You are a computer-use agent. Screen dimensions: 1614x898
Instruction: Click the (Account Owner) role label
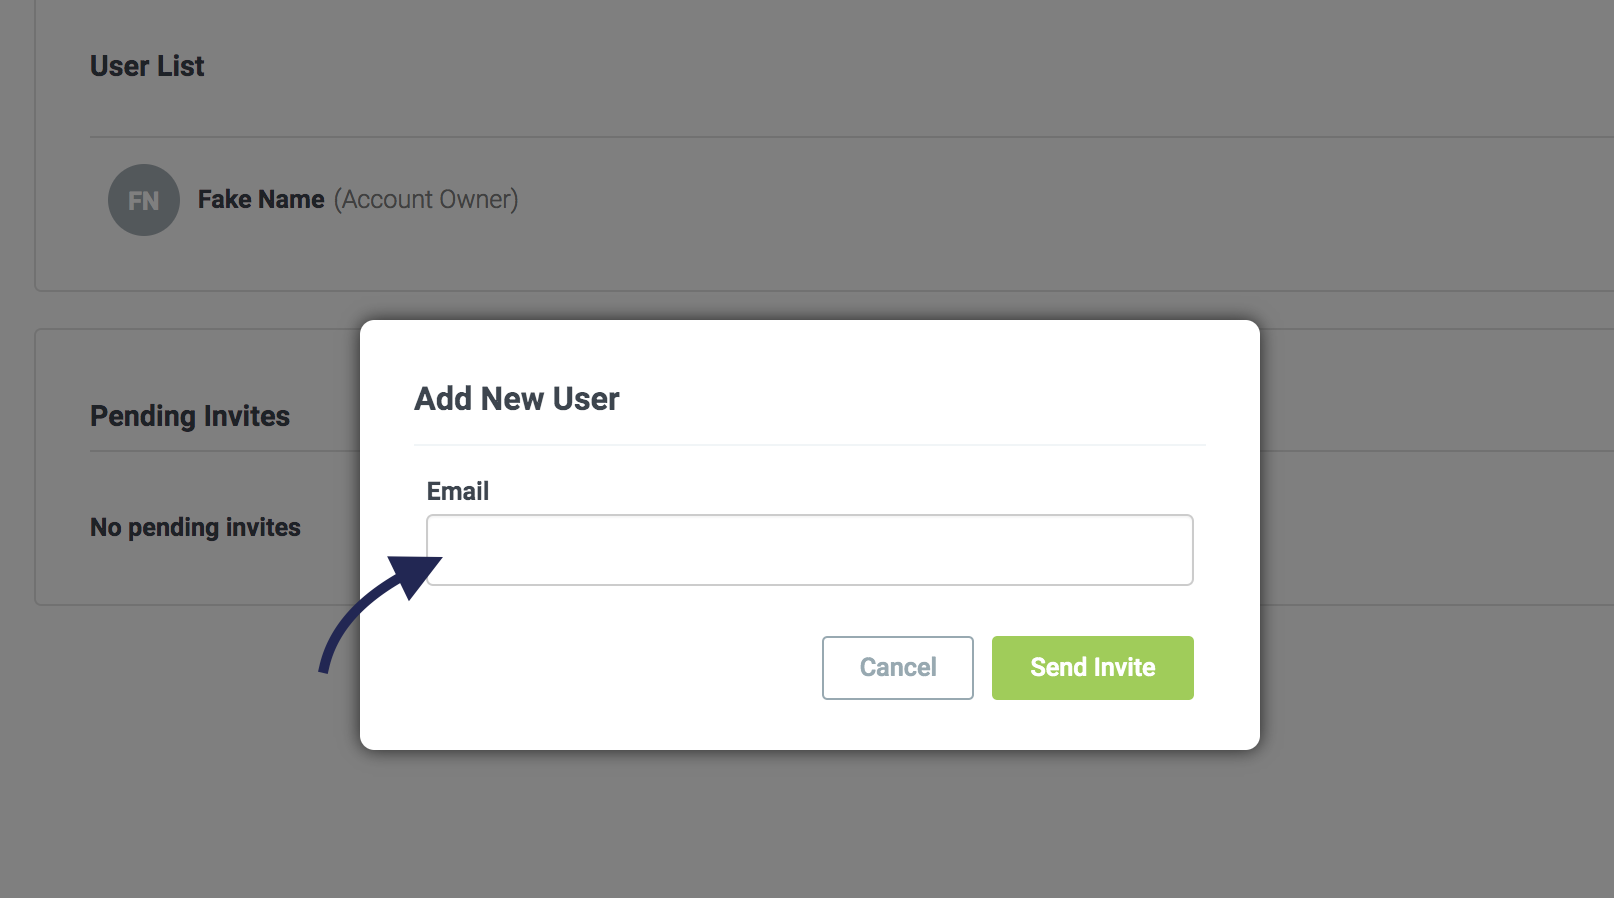[426, 200]
